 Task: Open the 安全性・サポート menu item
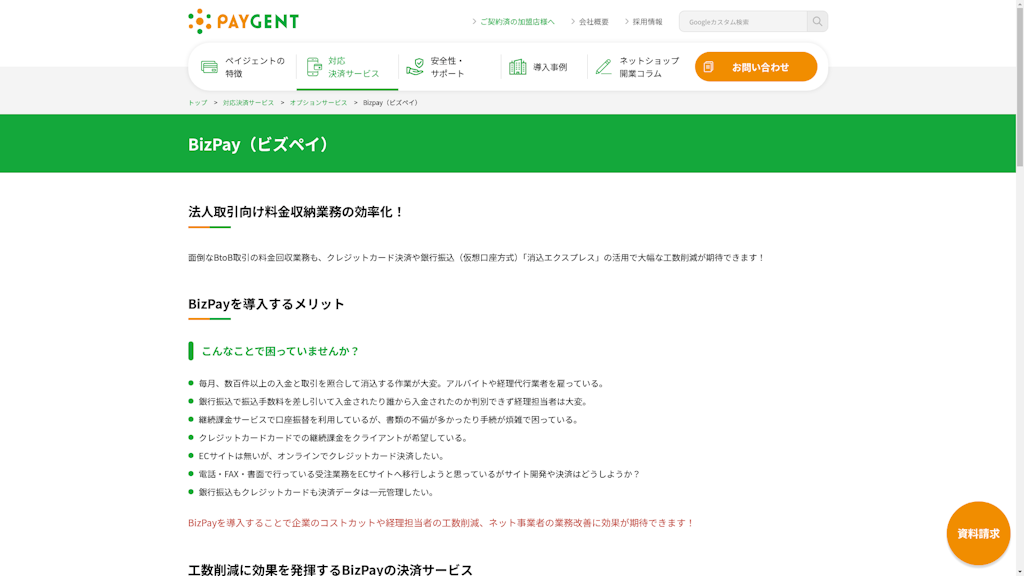pos(447,67)
